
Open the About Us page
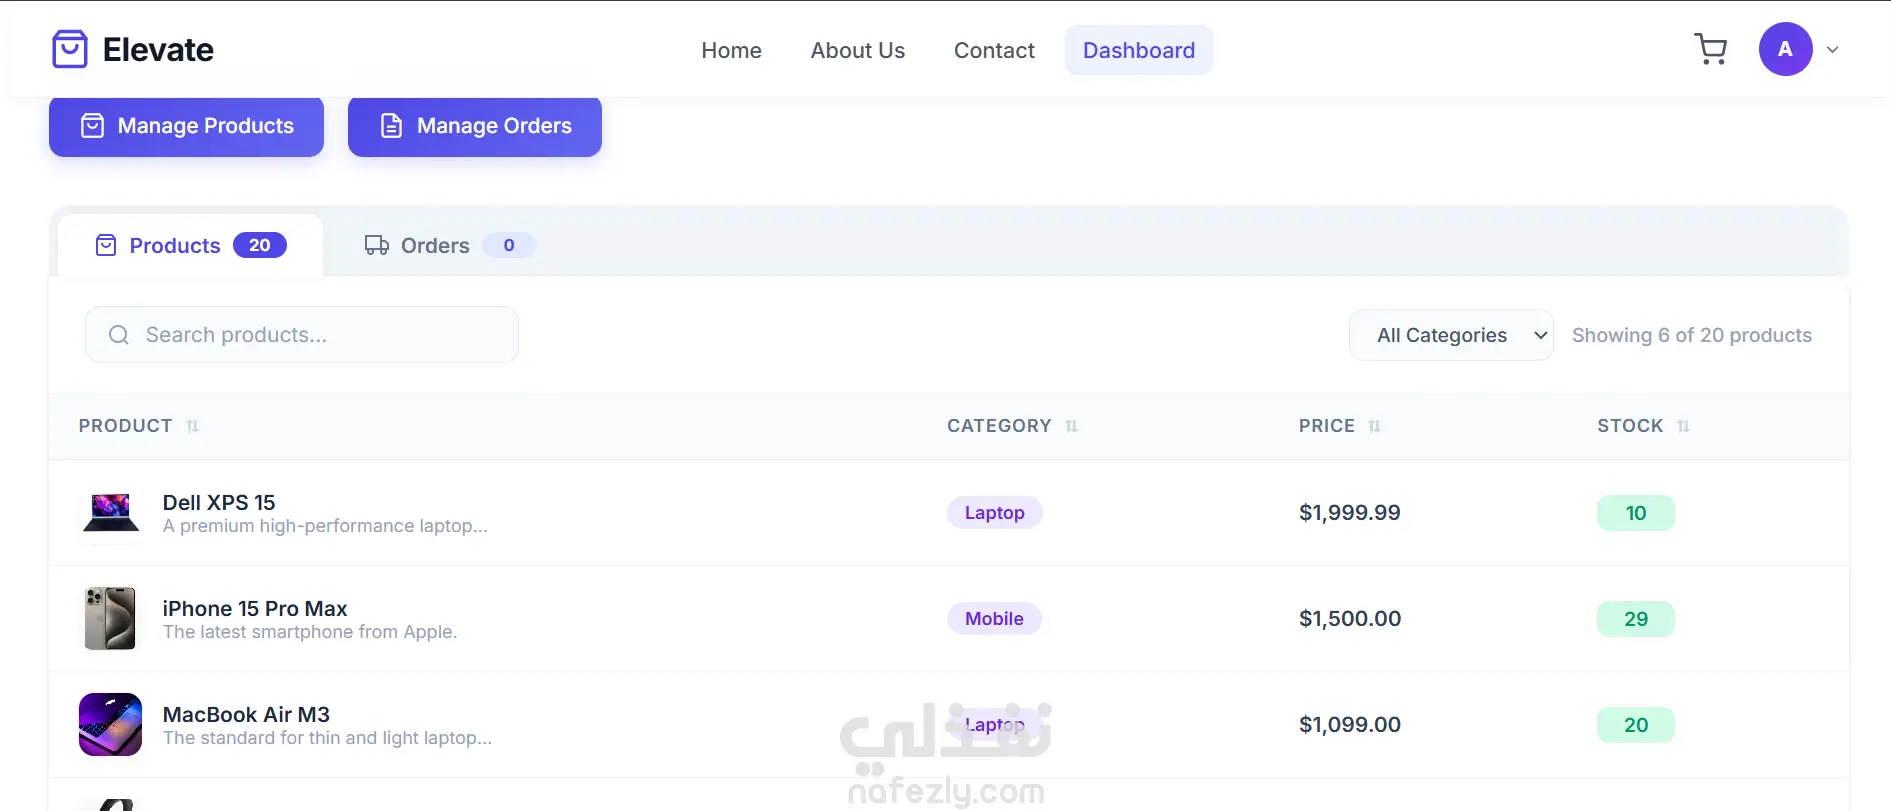click(x=858, y=50)
